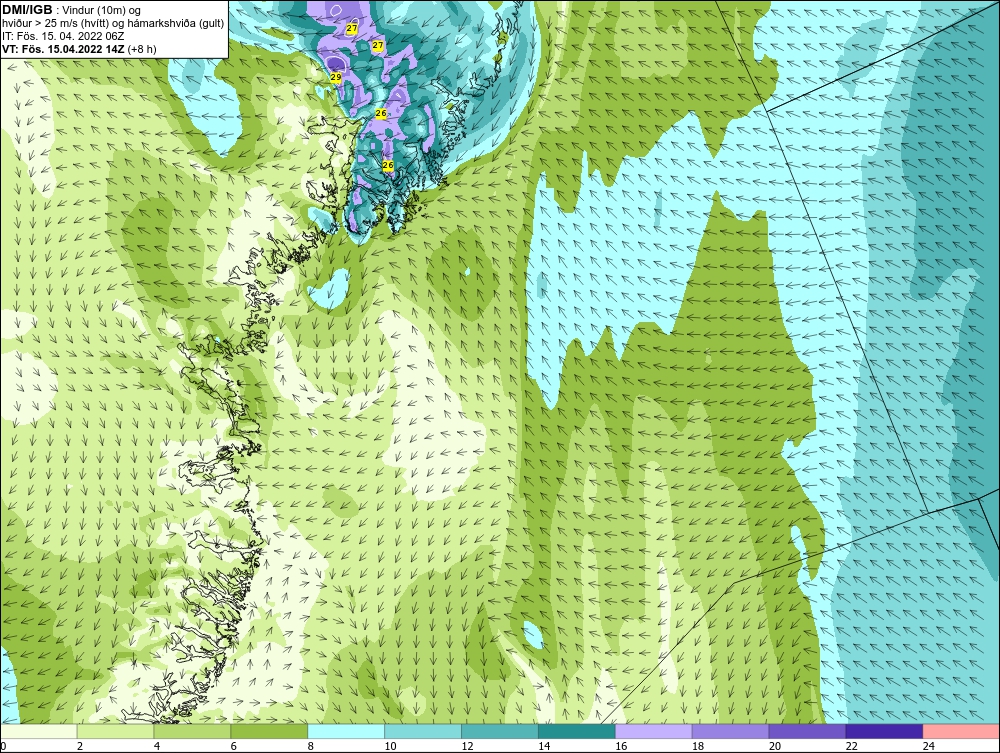Pick the medium green 4–6 m/s swatch
This screenshot has width=1000, height=753.
[192, 731]
